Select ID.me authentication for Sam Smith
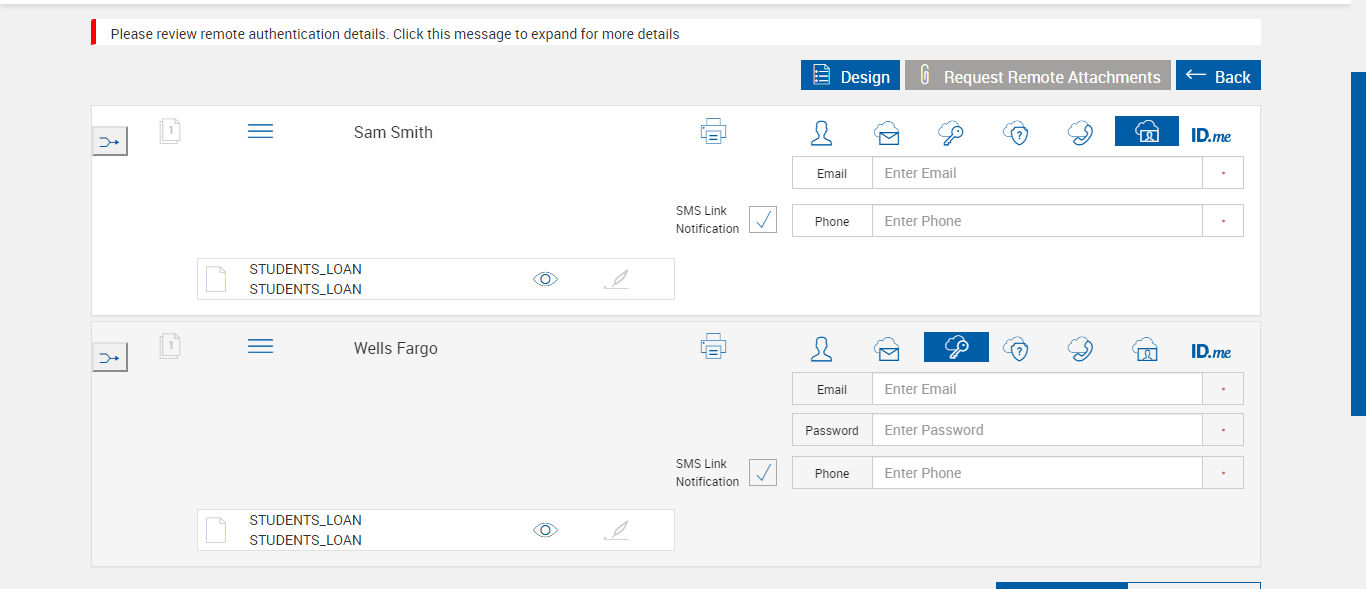Screen dimensions: 1366x589 [1211, 134]
